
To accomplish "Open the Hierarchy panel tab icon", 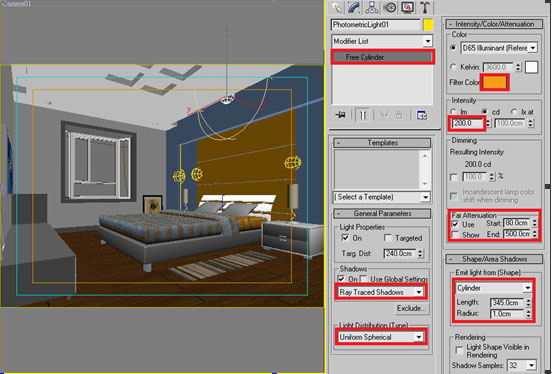I will point(372,7).
